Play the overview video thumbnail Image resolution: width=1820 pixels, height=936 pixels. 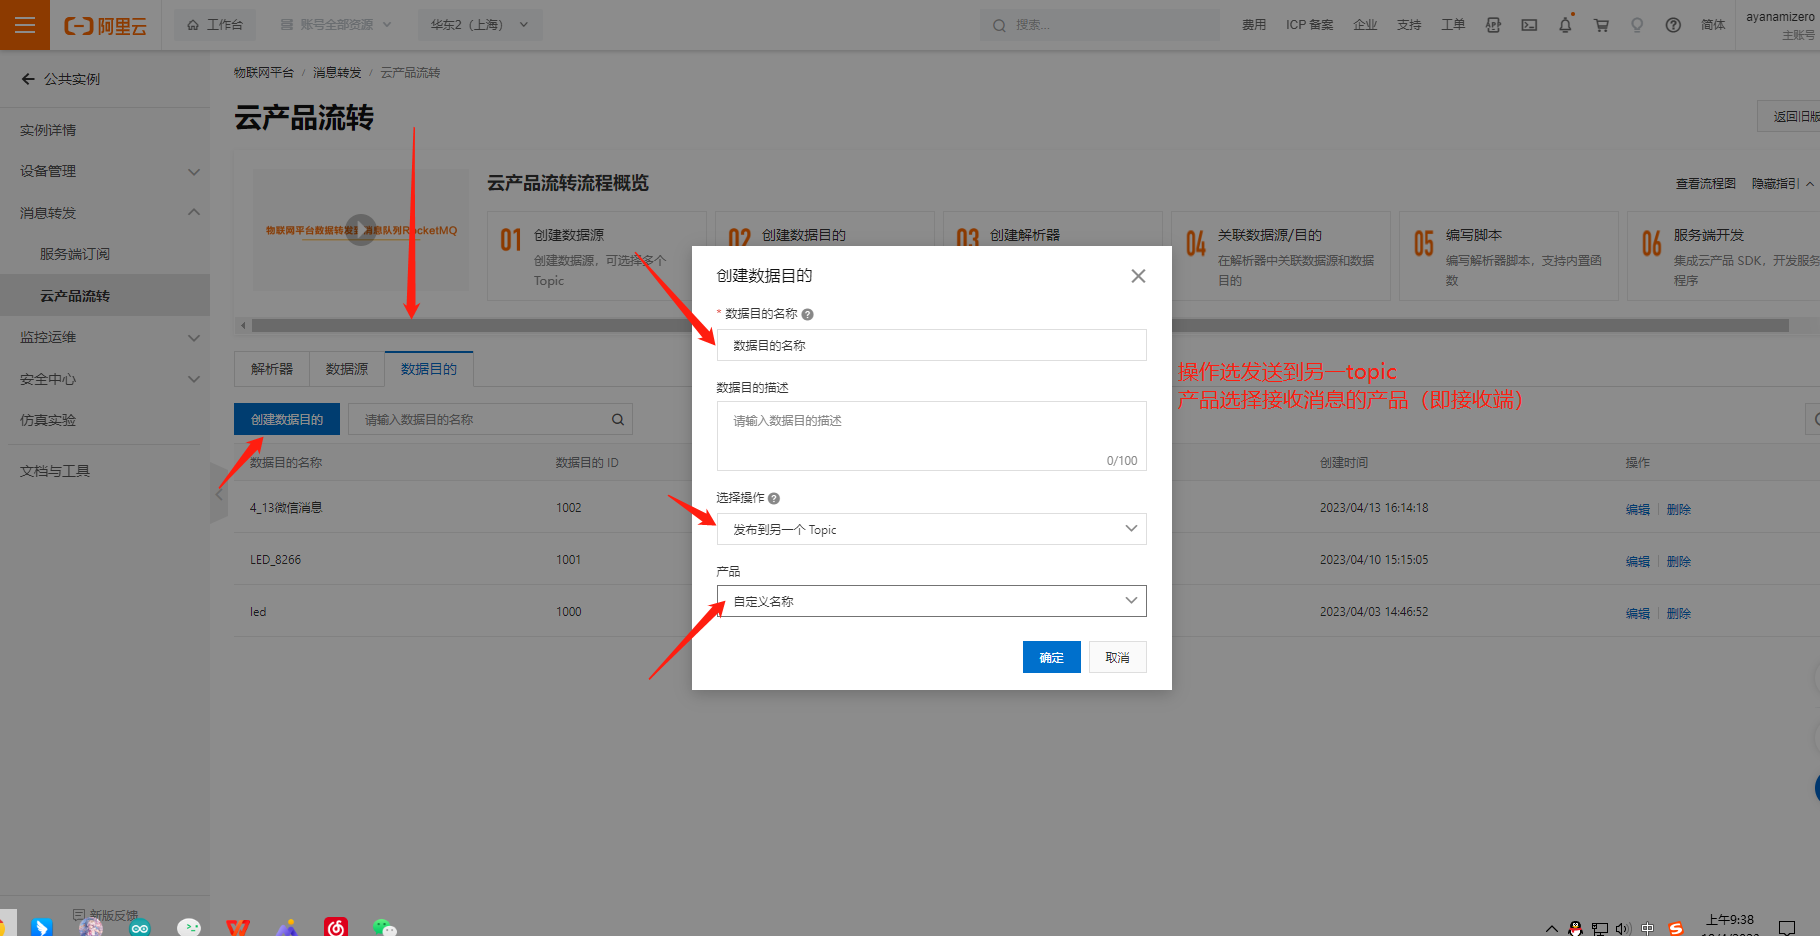[x=360, y=230]
